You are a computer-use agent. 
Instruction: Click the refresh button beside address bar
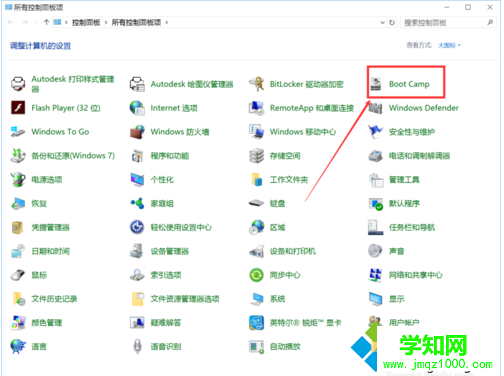[x=392, y=23]
